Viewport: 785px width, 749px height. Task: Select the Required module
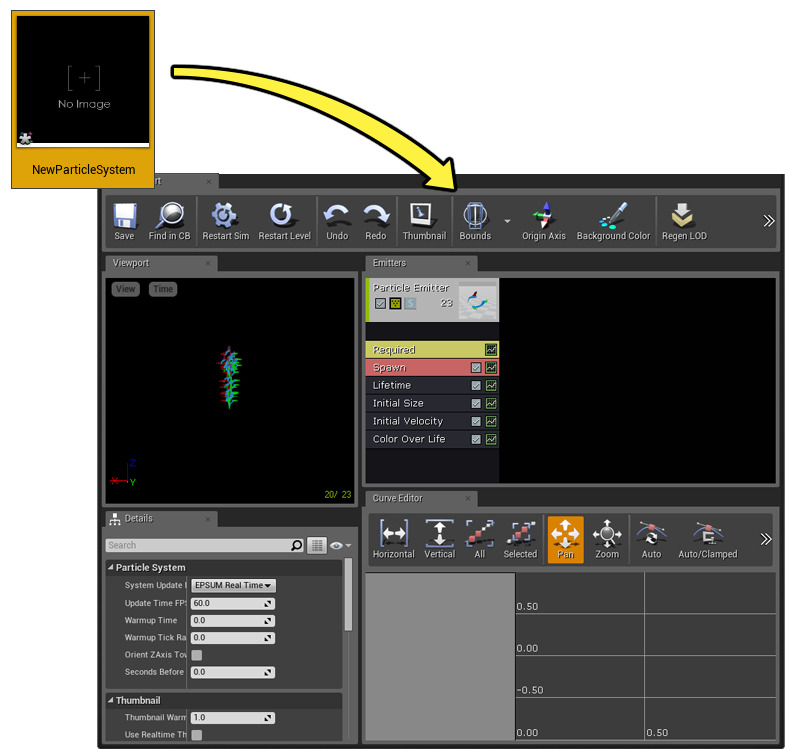[x=432, y=349]
